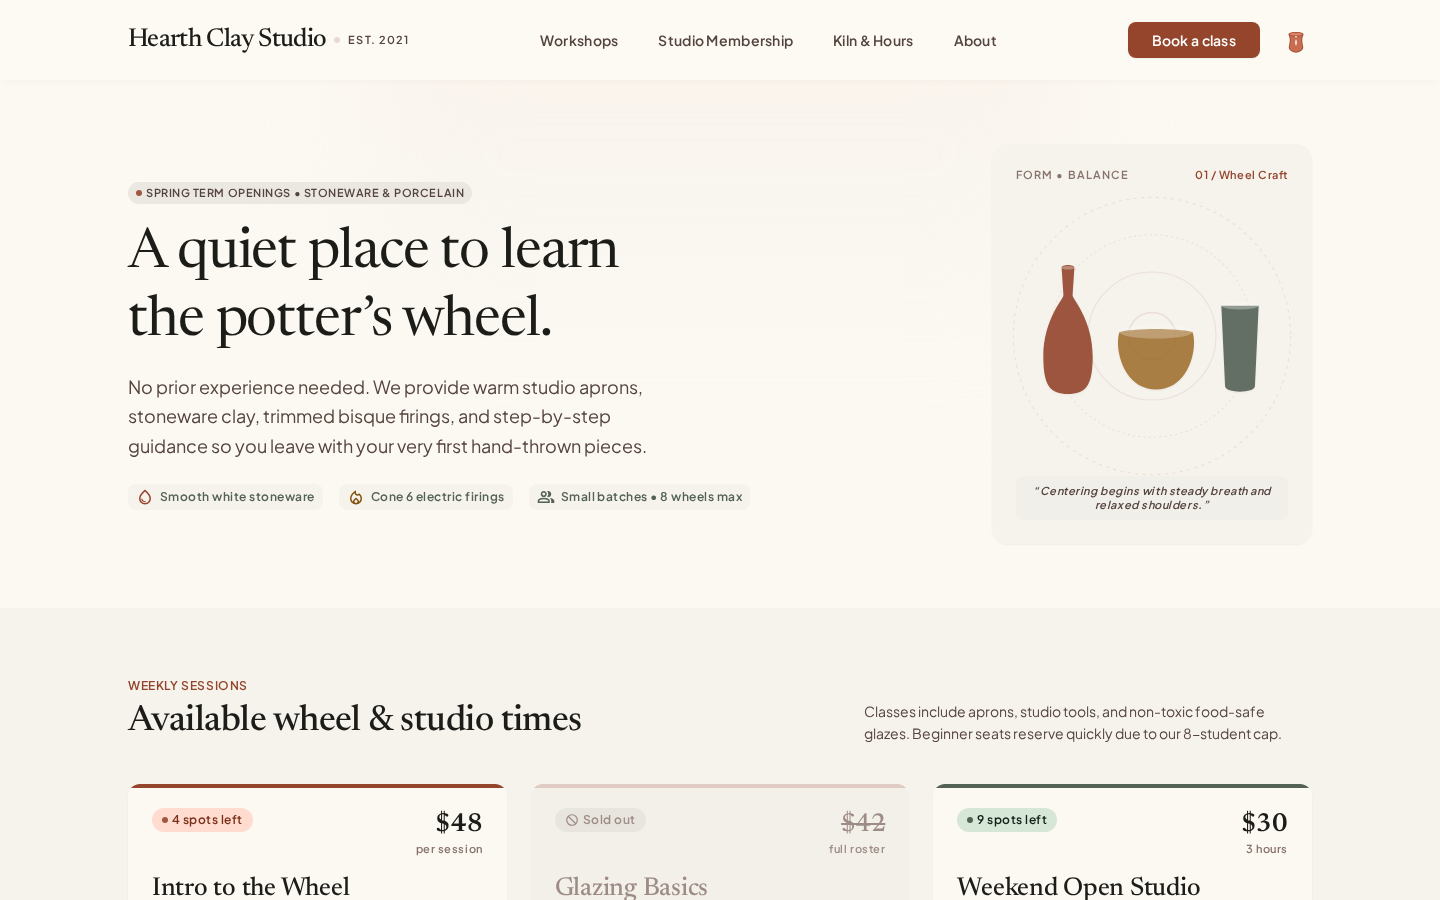
Task: Open the Intro to the Wheel card title
Action: (x=251, y=886)
